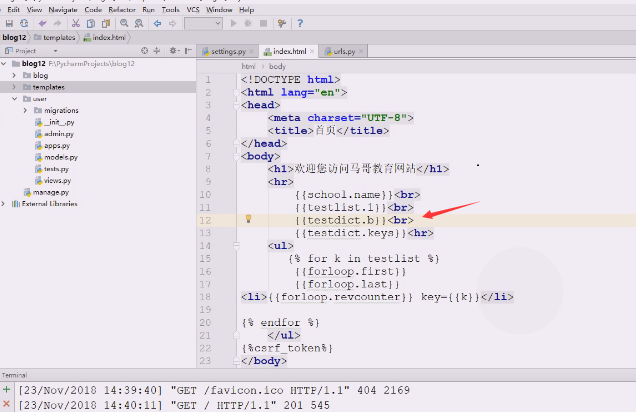Select models.py in project tree
Screen dimensions: 636x412
(x=56, y=157)
